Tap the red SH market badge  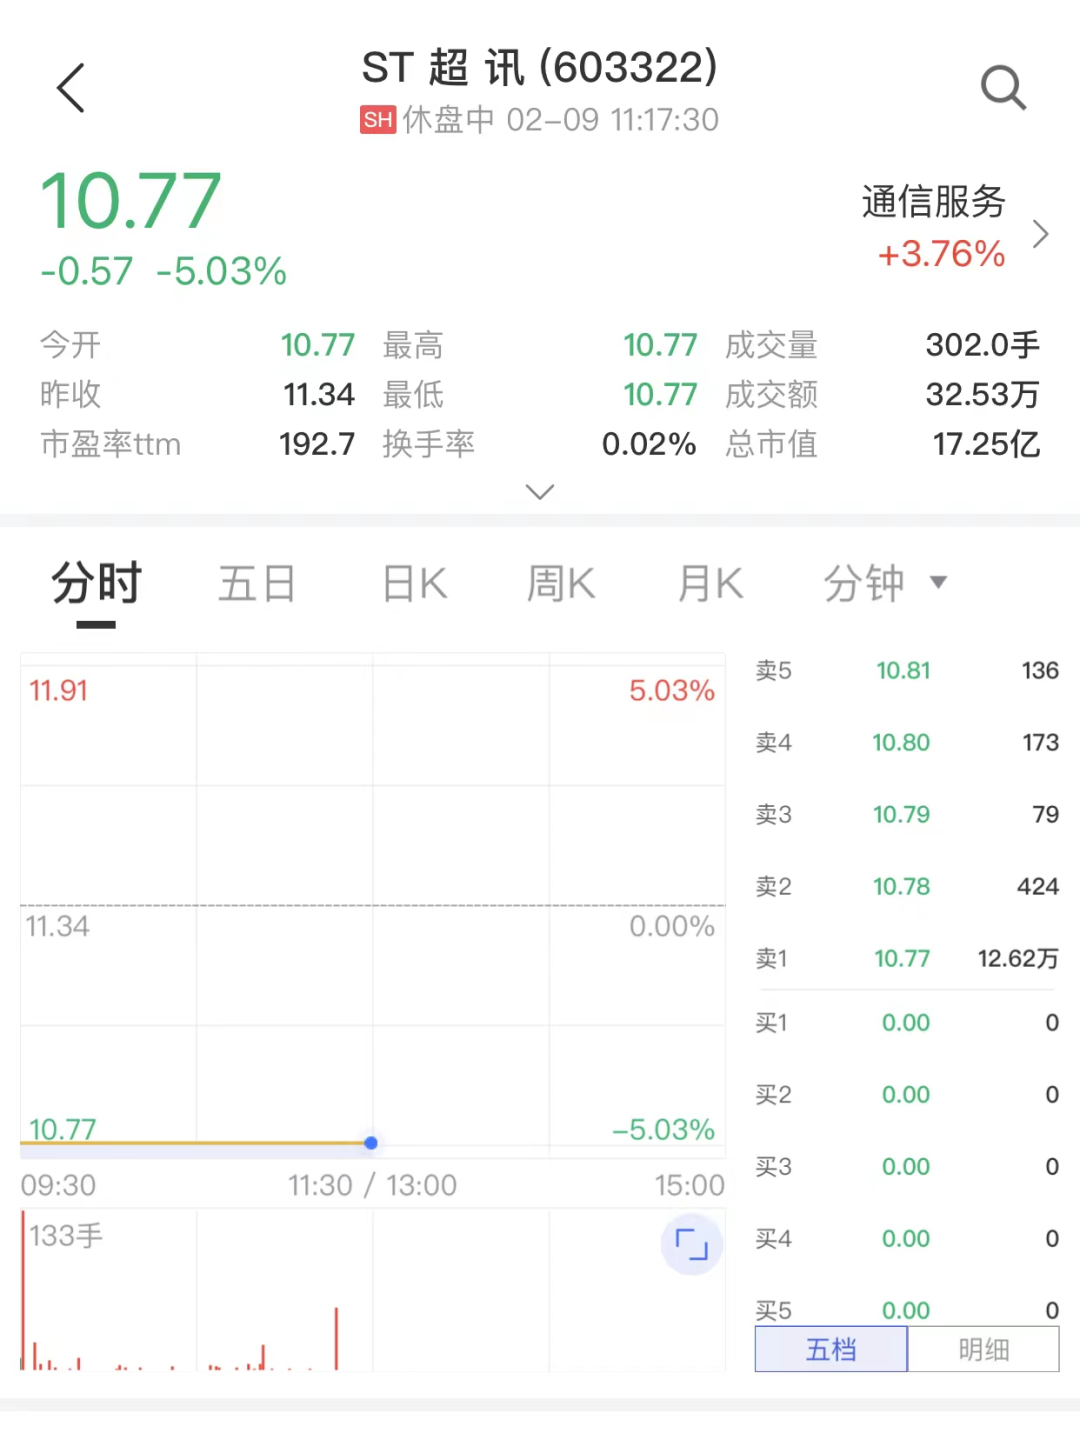point(378,120)
